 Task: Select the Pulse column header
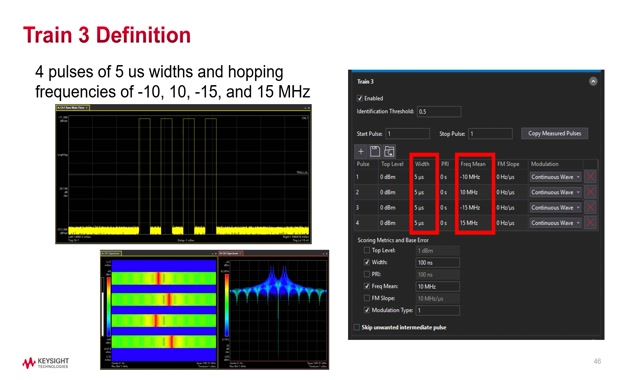pos(363,164)
